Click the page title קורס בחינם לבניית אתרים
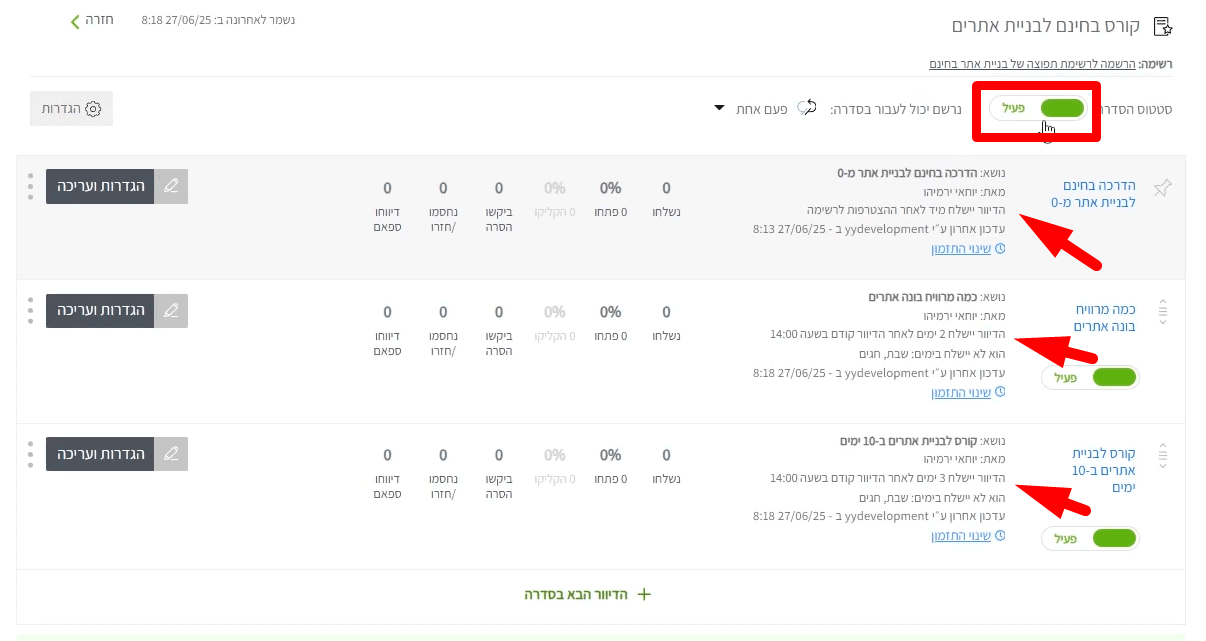This screenshot has width=1206, height=641. [1046, 26]
